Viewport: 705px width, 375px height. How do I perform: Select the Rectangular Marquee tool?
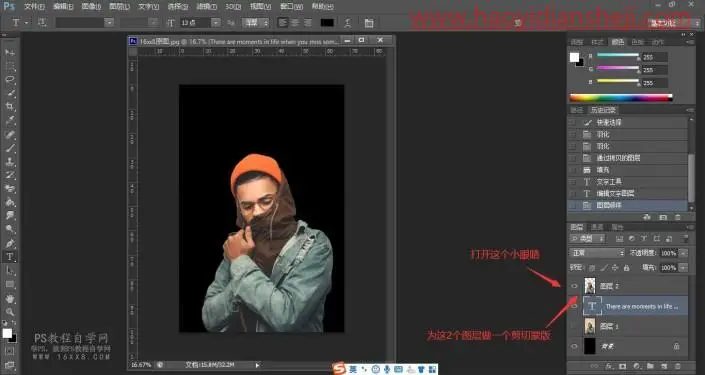click(10, 67)
